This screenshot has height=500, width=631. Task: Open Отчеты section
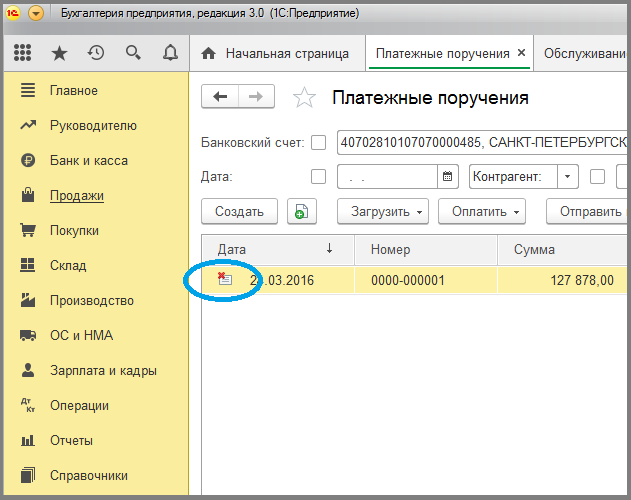point(71,440)
